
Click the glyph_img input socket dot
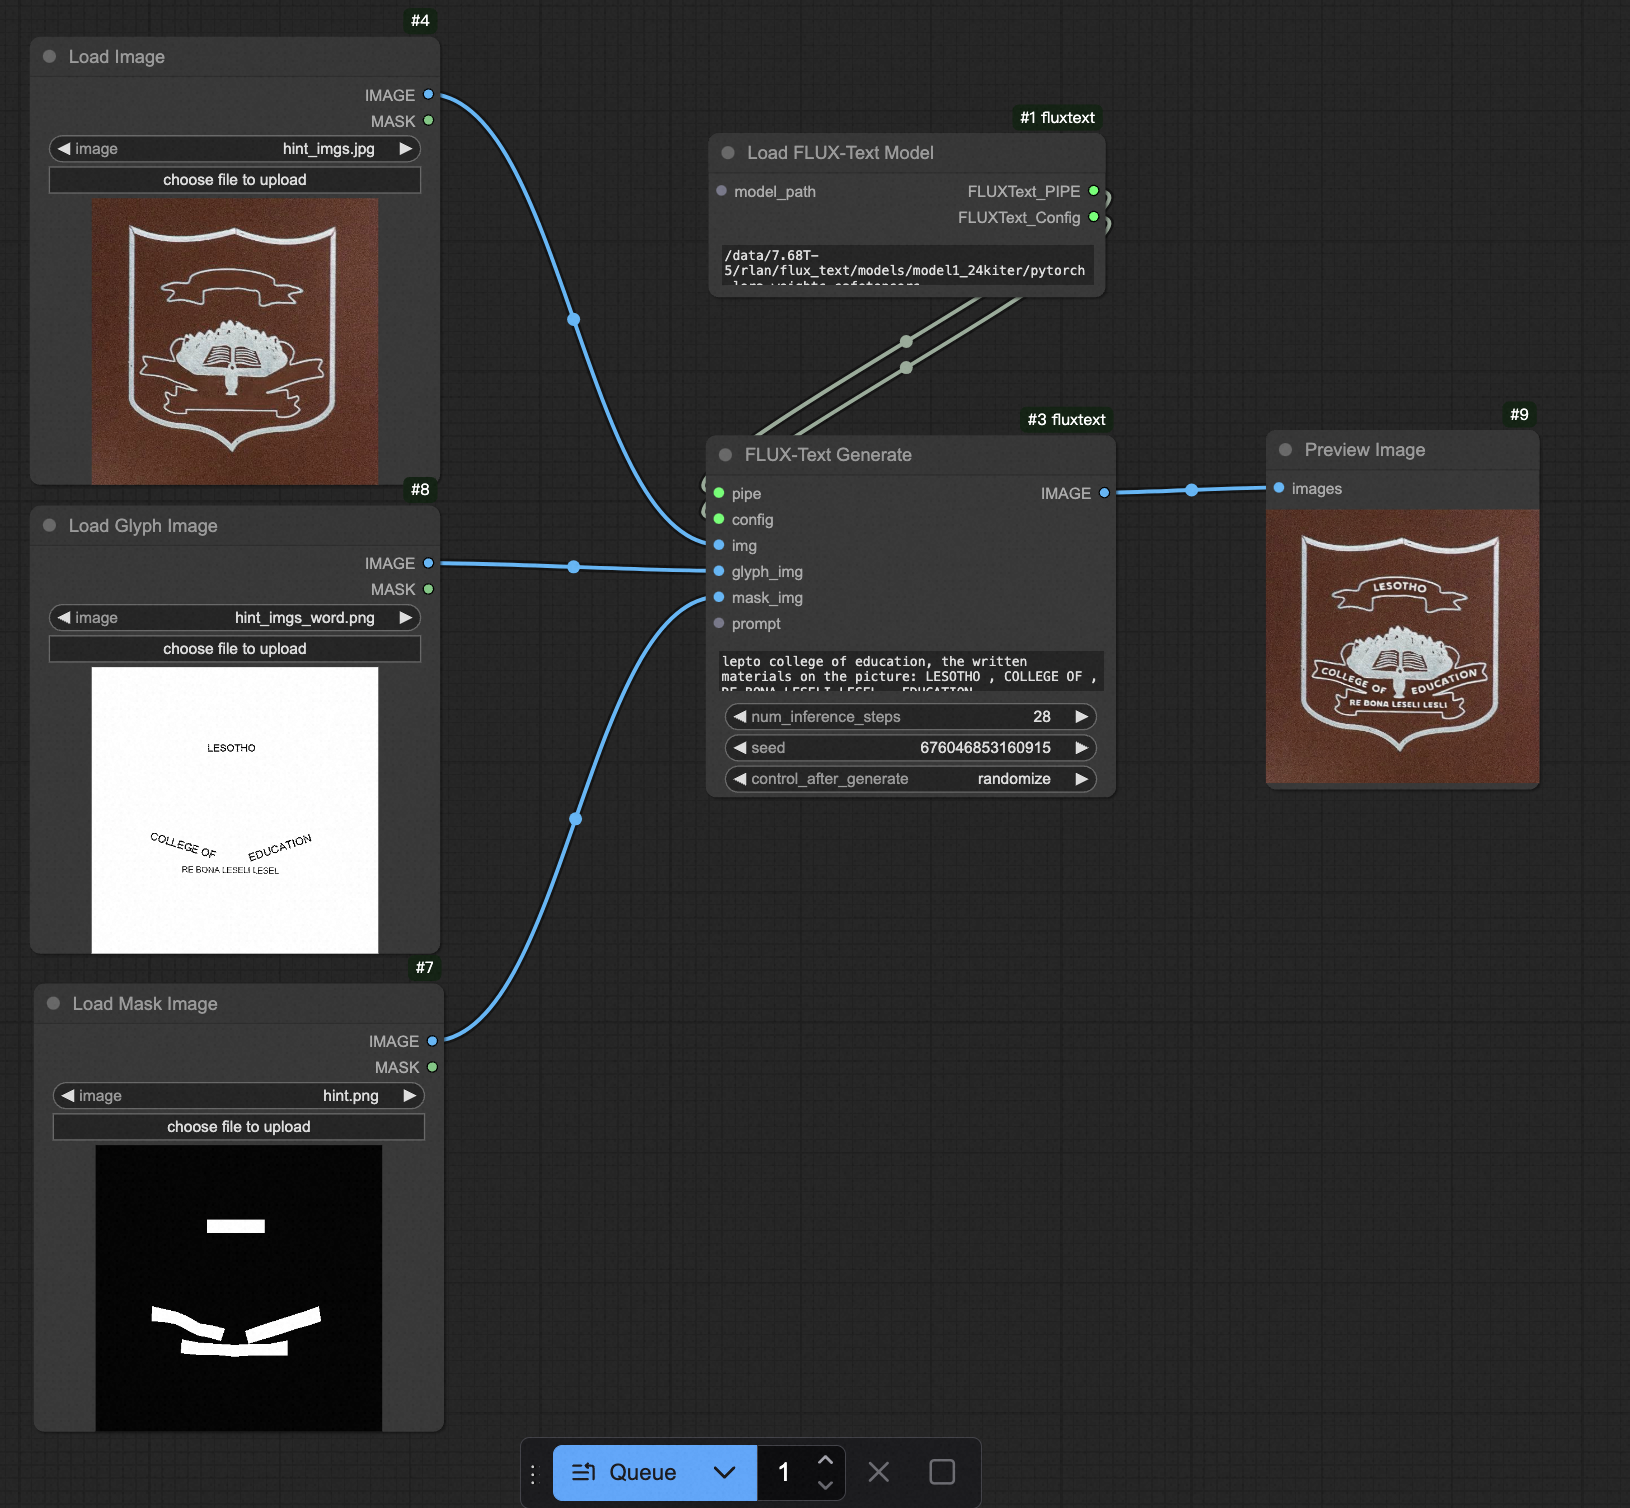pos(718,571)
